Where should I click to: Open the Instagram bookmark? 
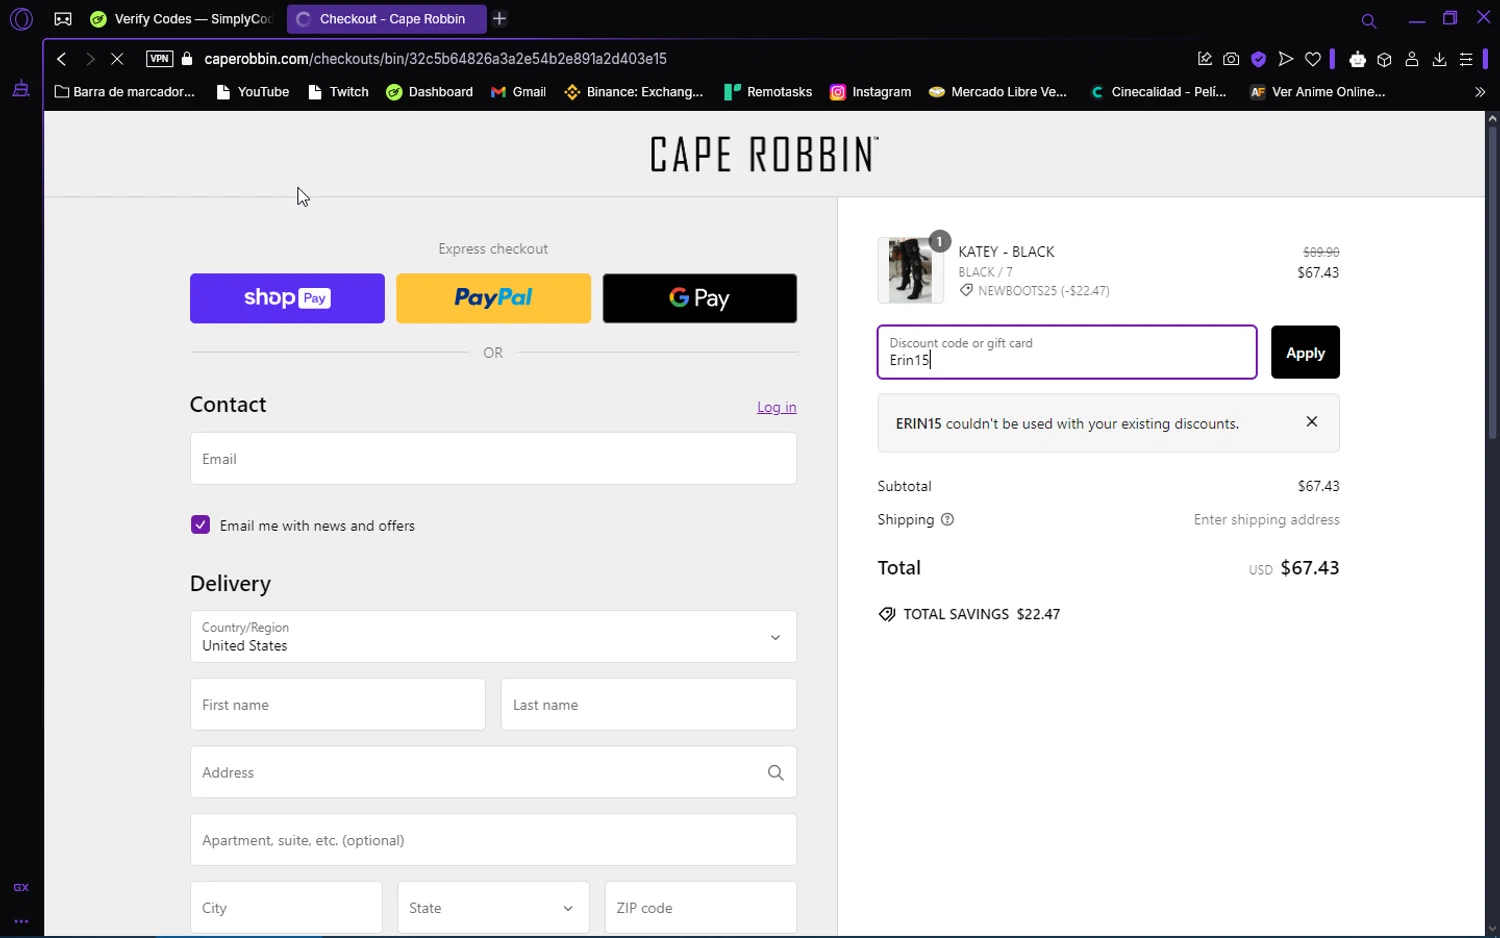[871, 92]
